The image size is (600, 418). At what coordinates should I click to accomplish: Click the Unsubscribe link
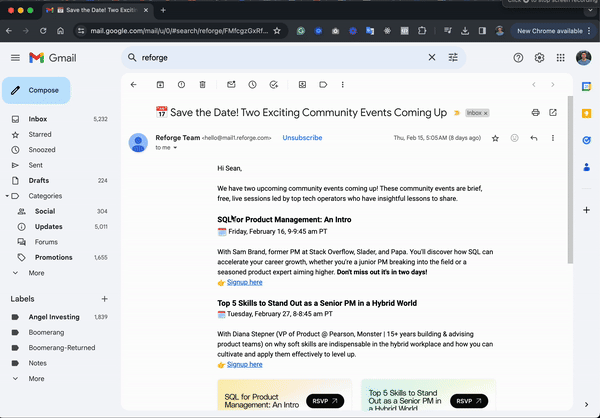(302, 137)
